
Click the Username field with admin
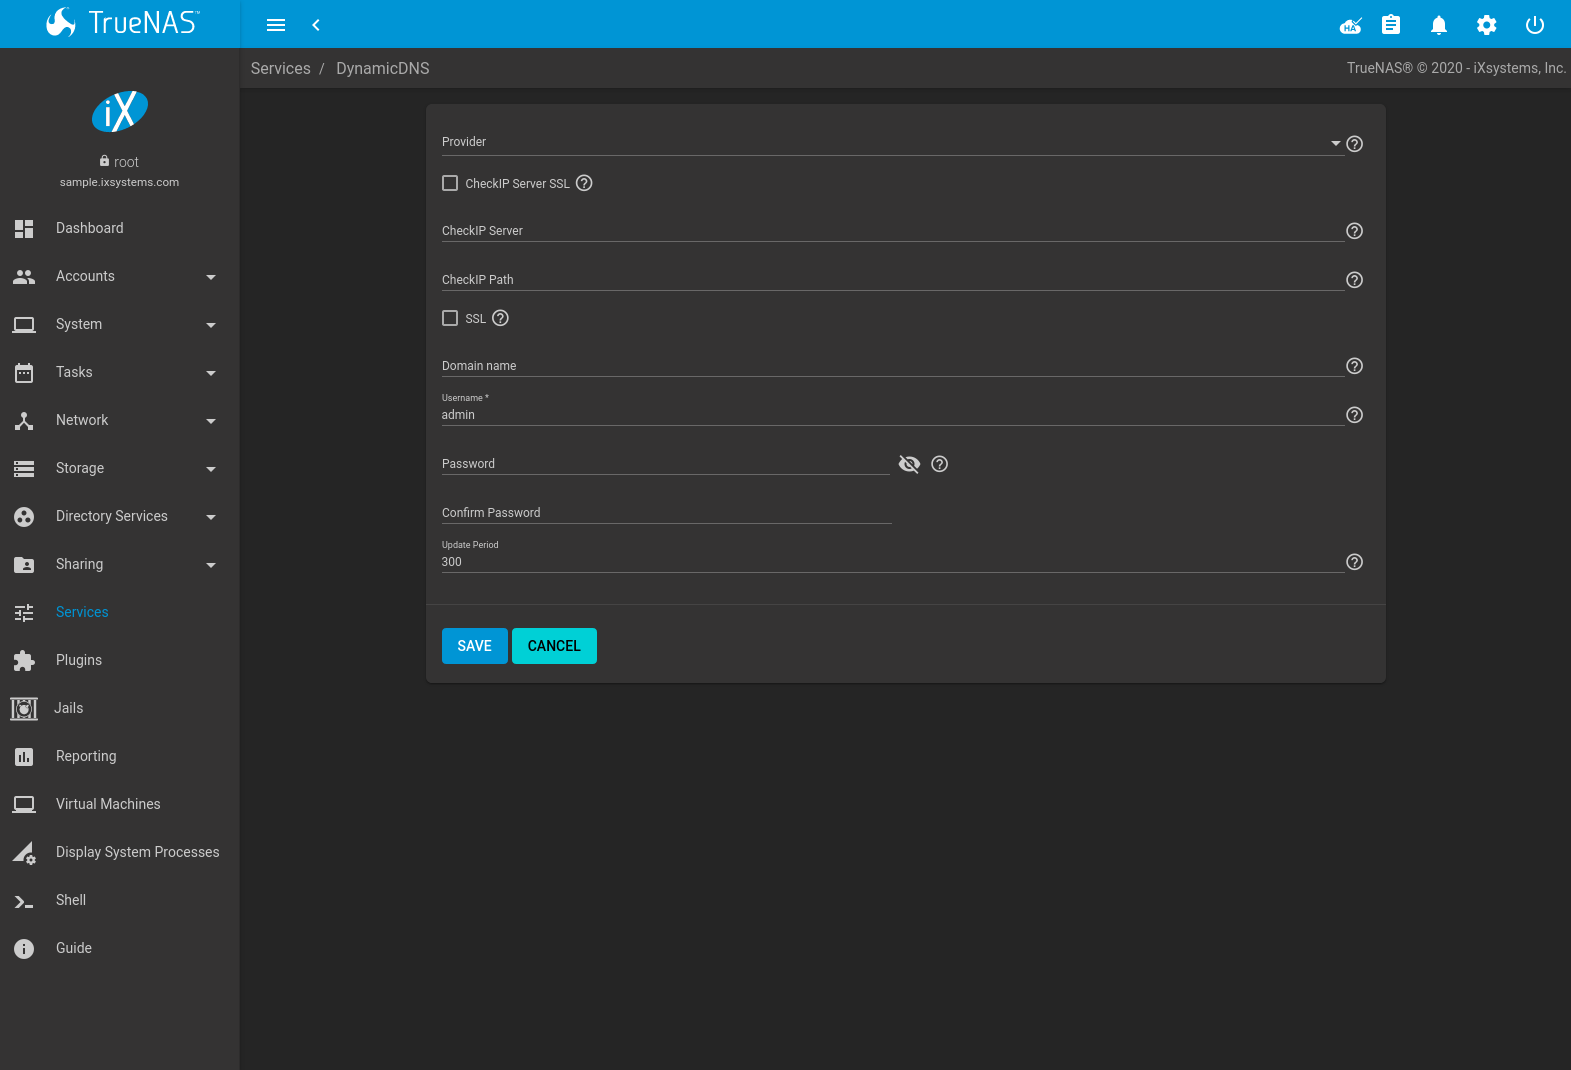(x=892, y=414)
